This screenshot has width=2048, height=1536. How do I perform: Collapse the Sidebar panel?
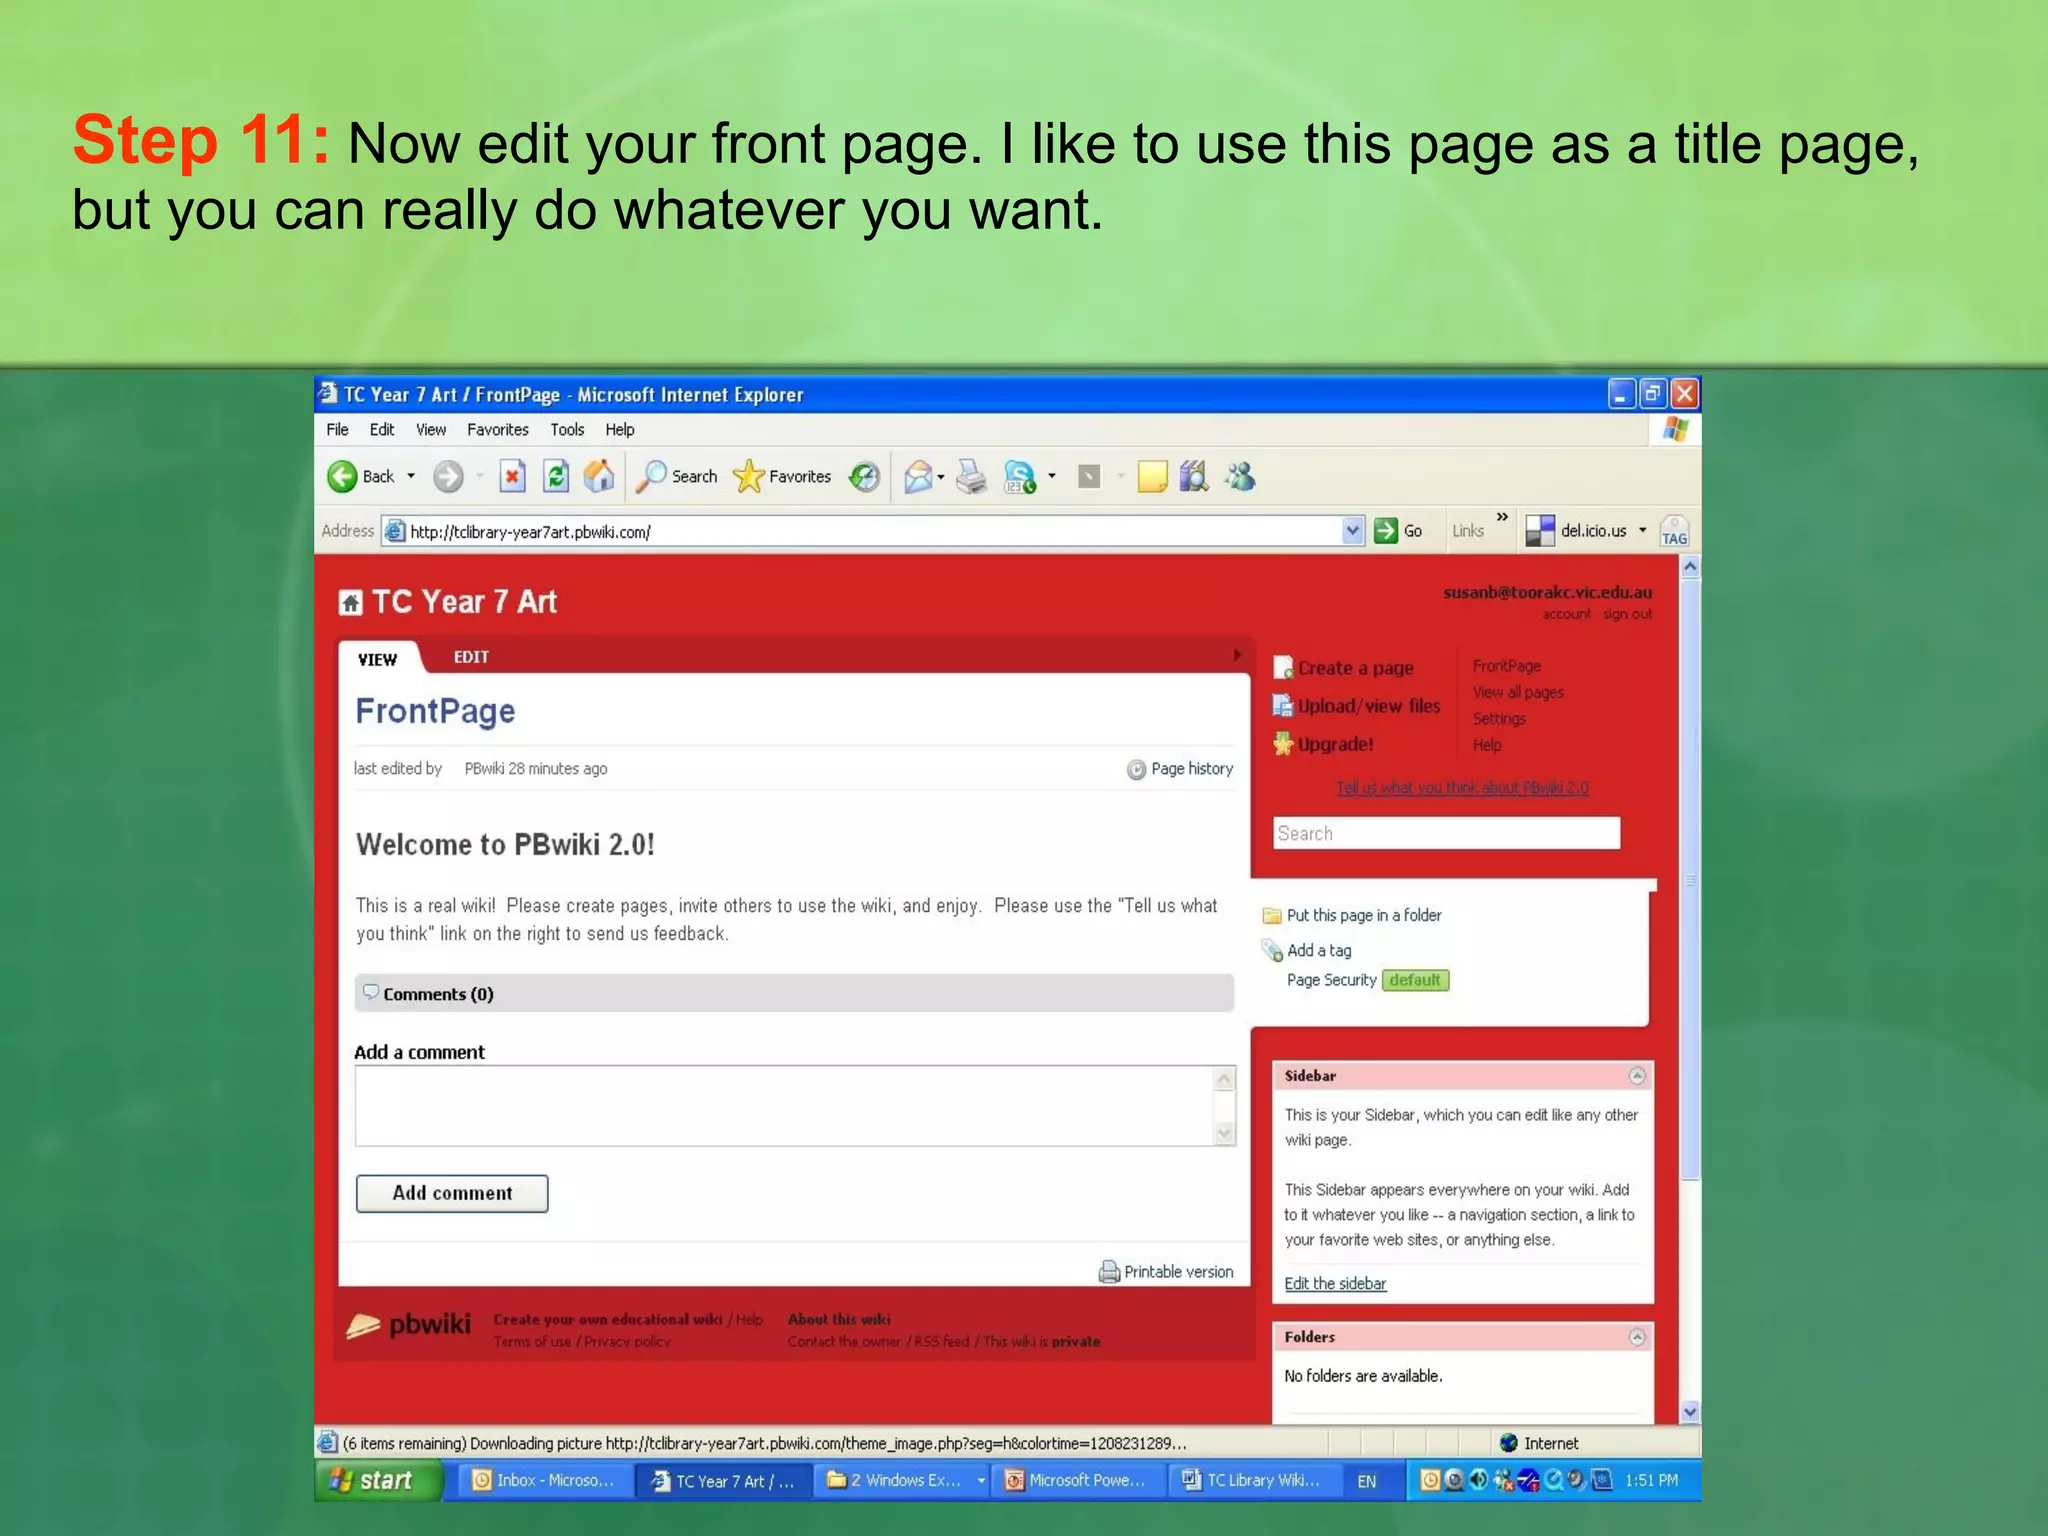[x=1637, y=1076]
